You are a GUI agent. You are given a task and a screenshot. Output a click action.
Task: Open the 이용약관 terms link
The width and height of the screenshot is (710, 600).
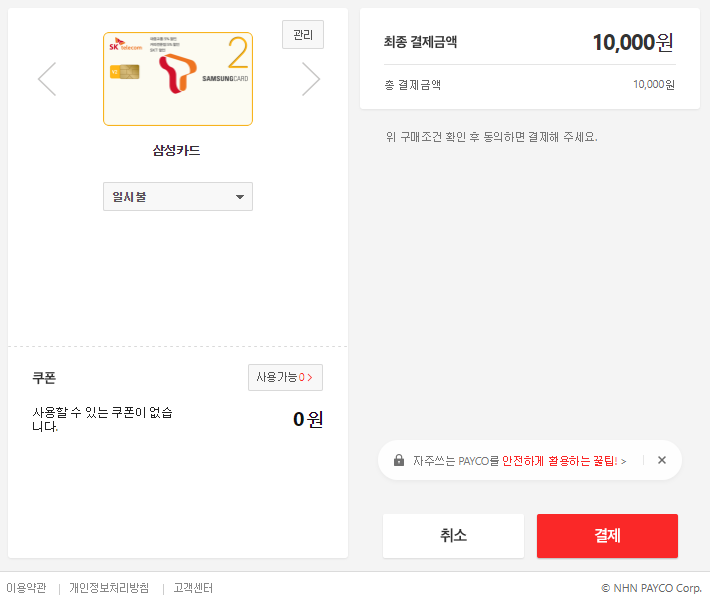pyautogui.click(x=27, y=588)
